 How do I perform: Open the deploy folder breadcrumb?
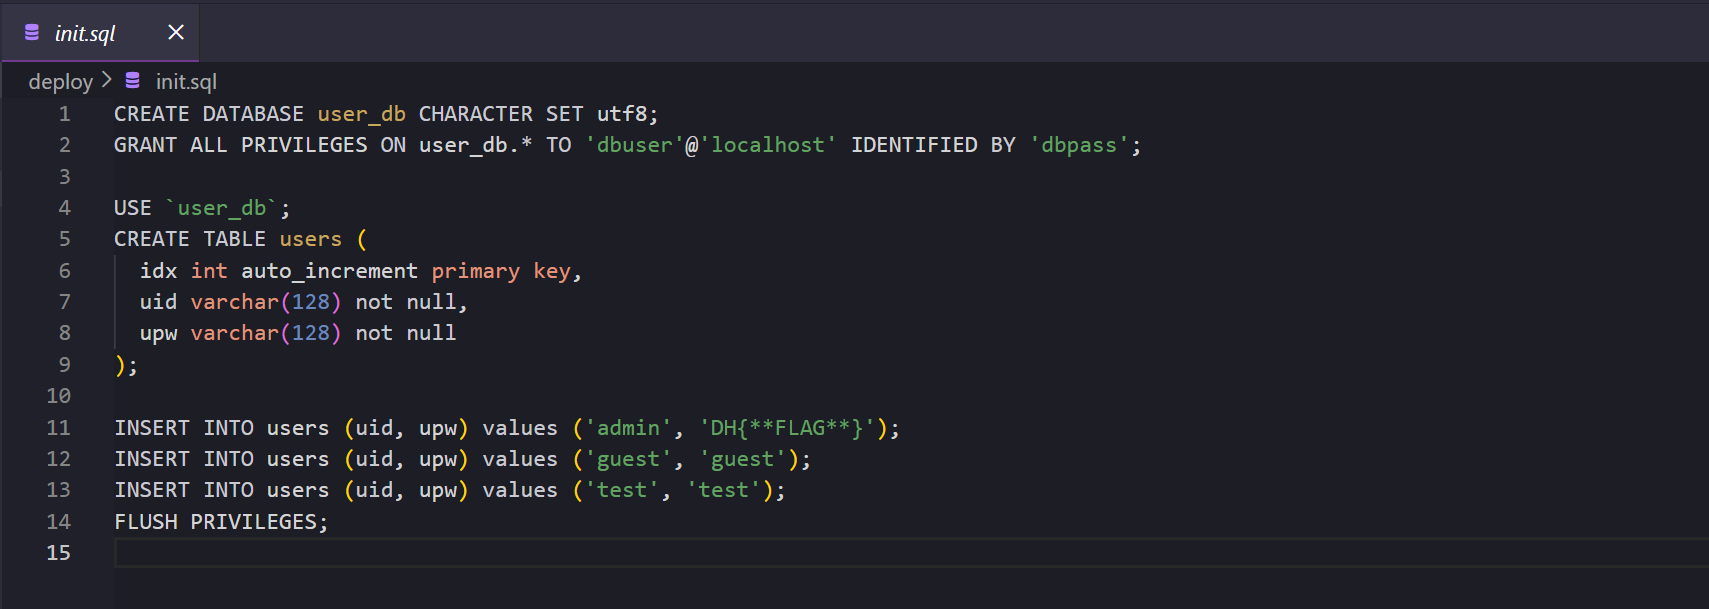[x=60, y=82]
